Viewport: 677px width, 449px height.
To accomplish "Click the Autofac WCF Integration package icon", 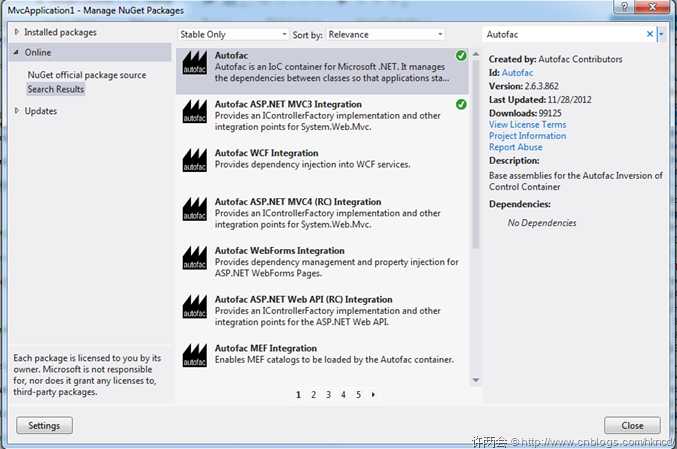I will point(195,160).
